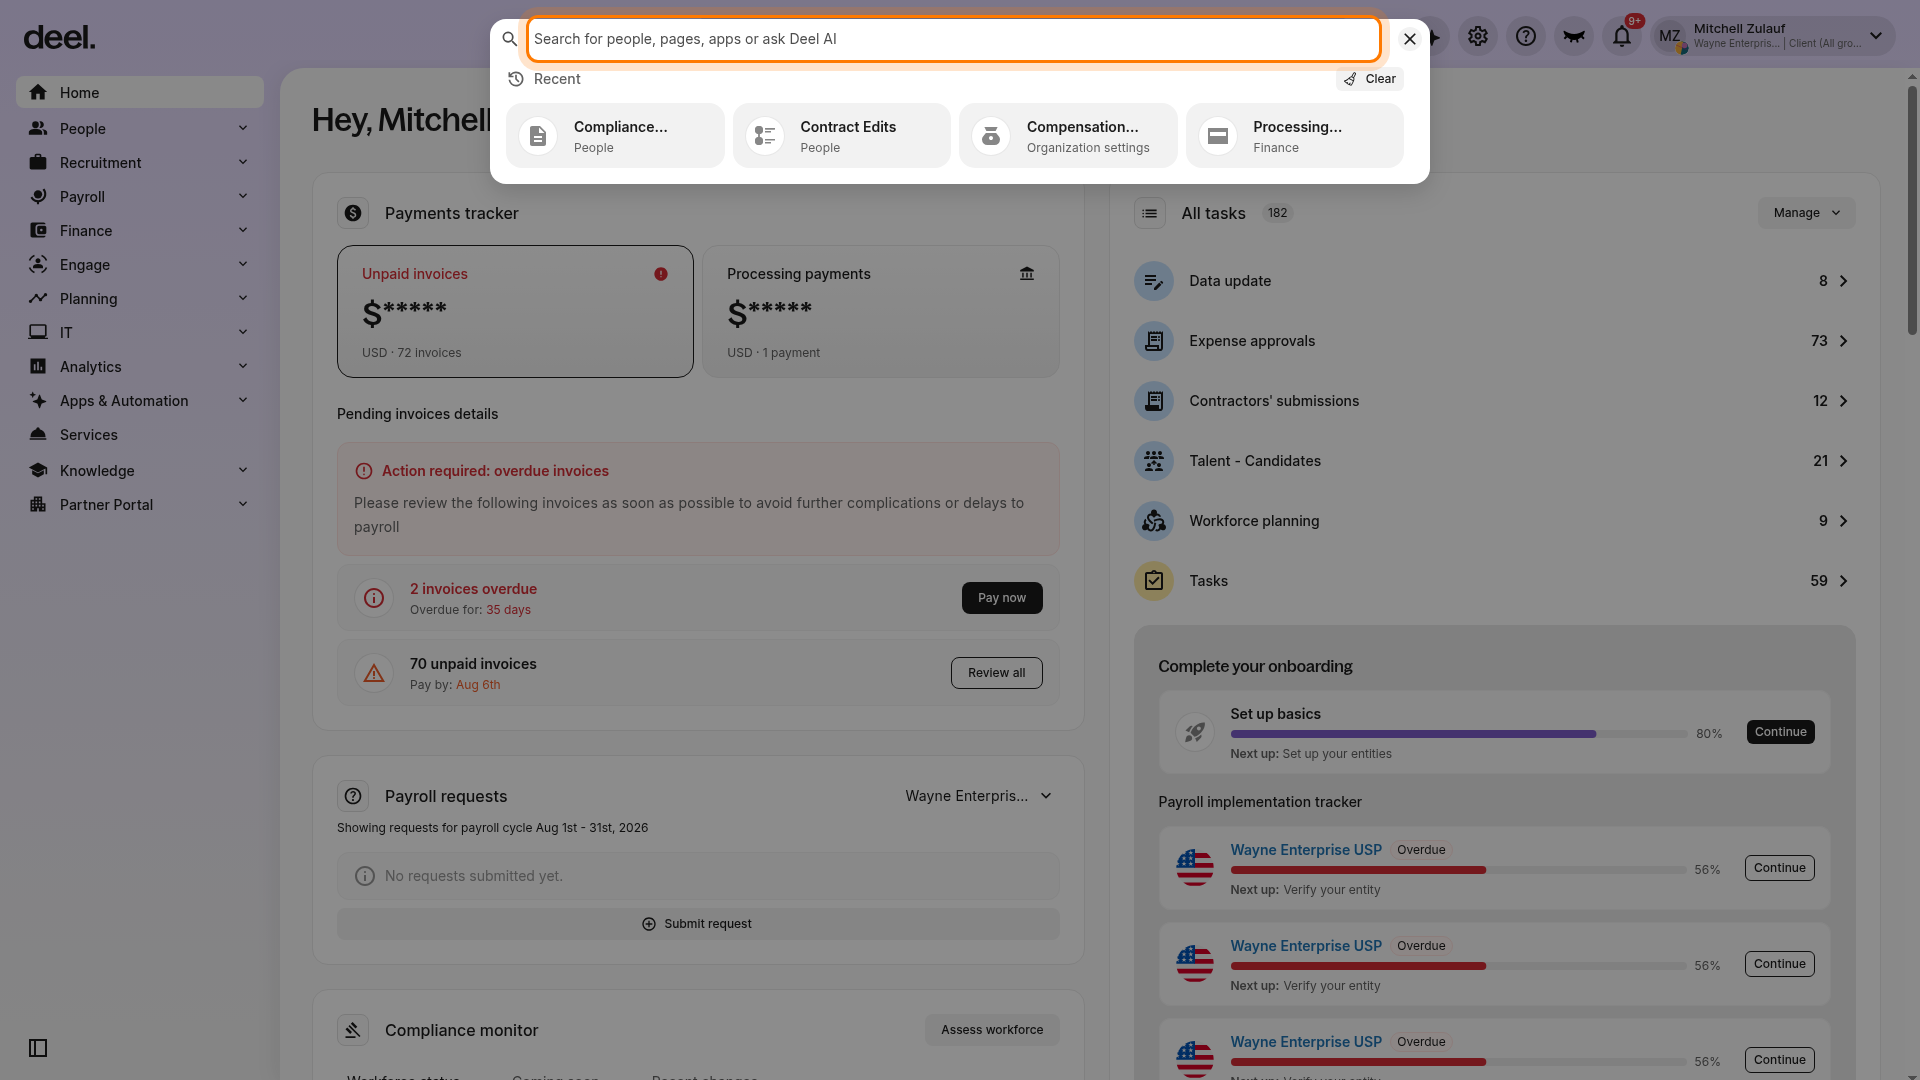Open Workforce planning tasks
This screenshot has height=1080, width=1920.
[1495, 521]
